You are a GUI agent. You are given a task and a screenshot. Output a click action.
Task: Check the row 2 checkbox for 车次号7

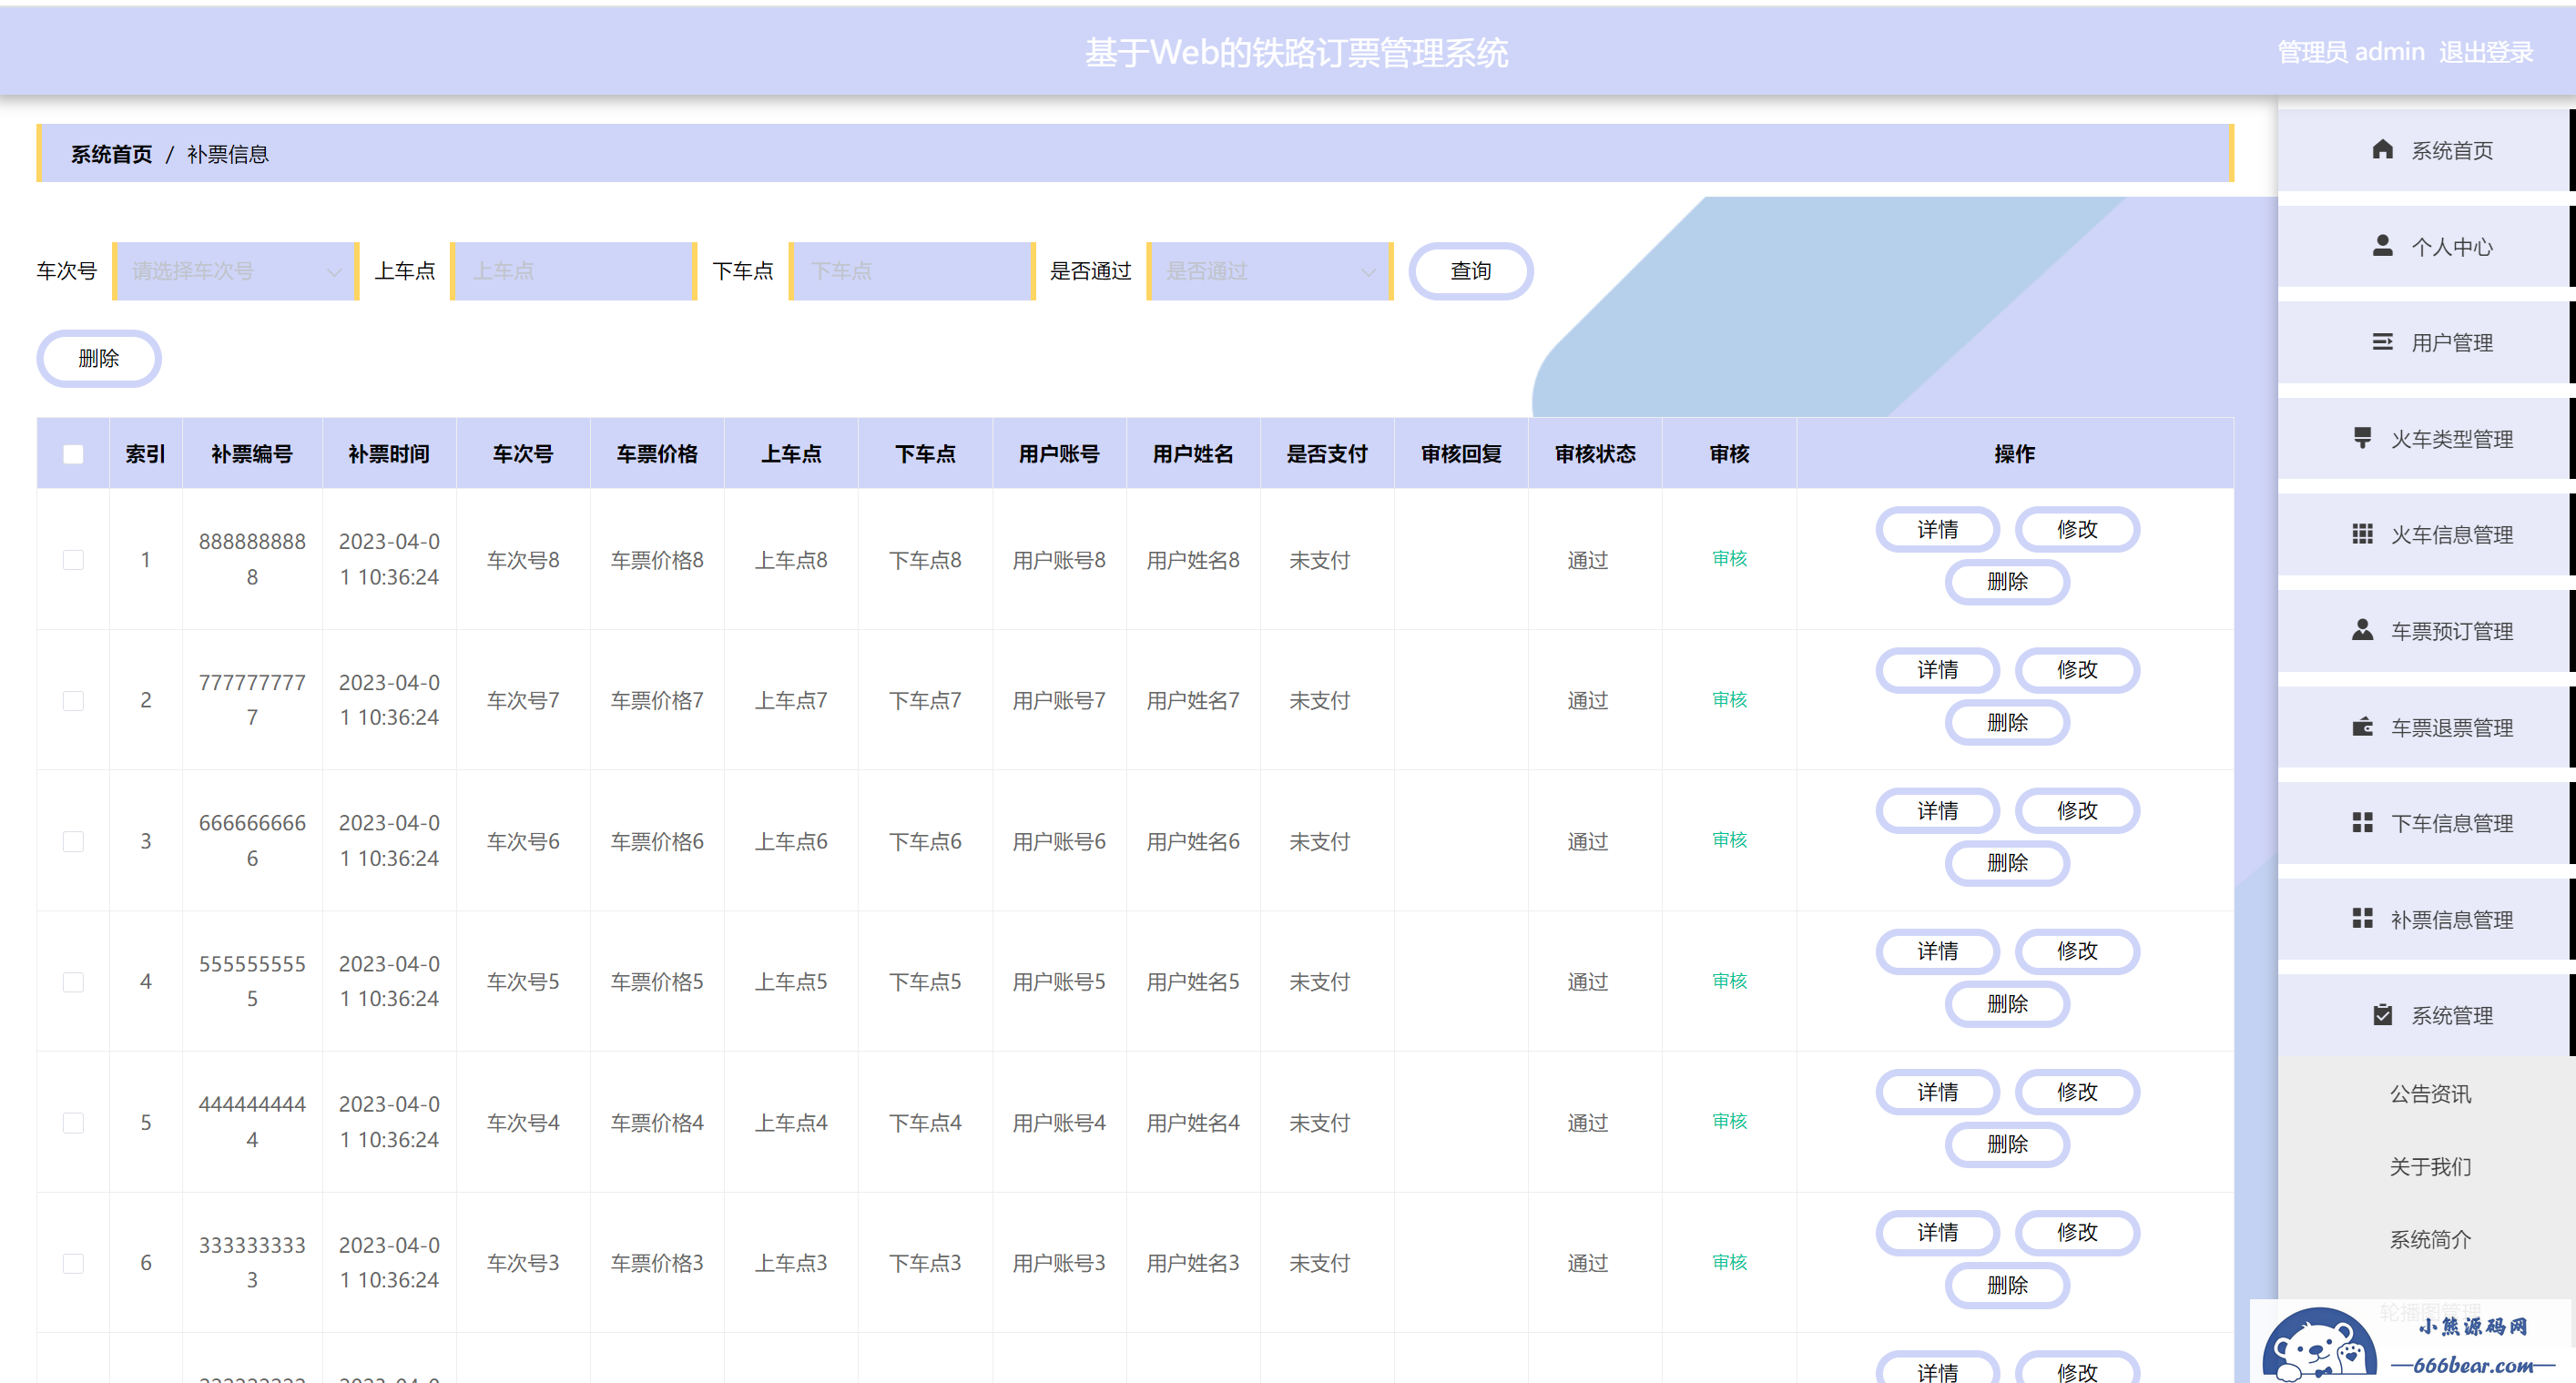click(x=73, y=701)
